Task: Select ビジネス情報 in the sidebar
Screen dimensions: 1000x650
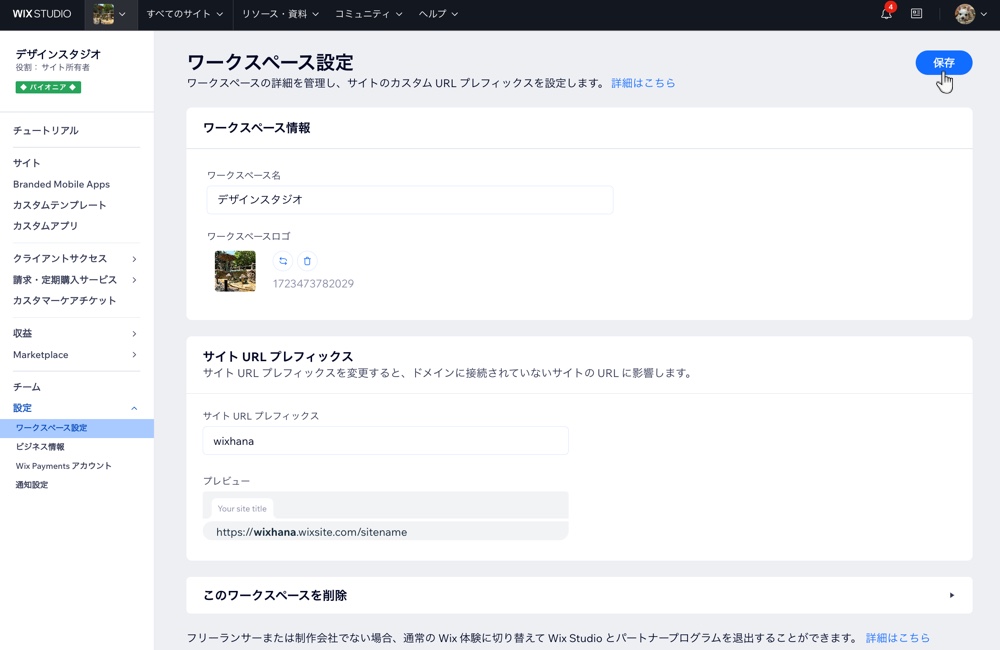Action: point(39,446)
